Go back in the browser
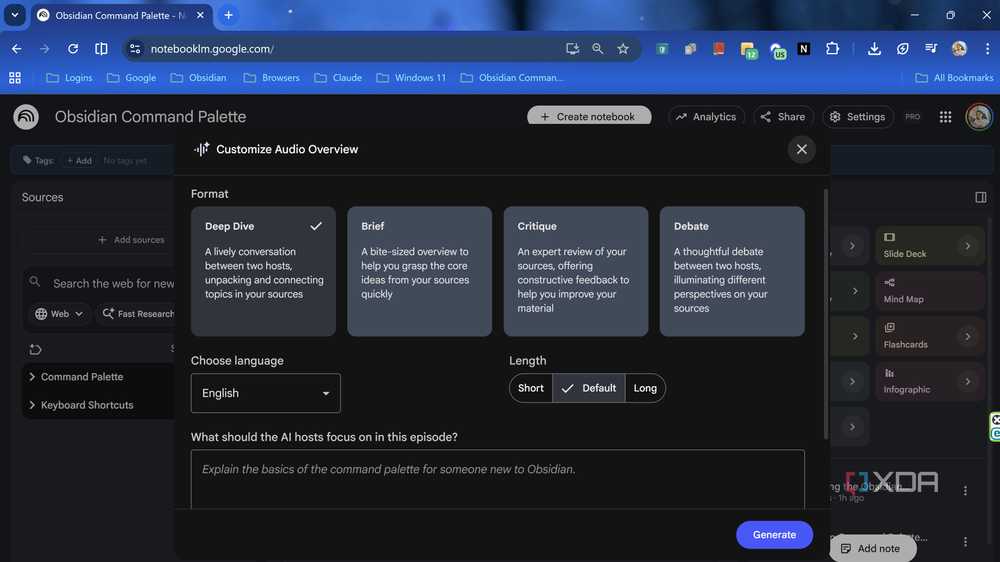 [x=17, y=48]
